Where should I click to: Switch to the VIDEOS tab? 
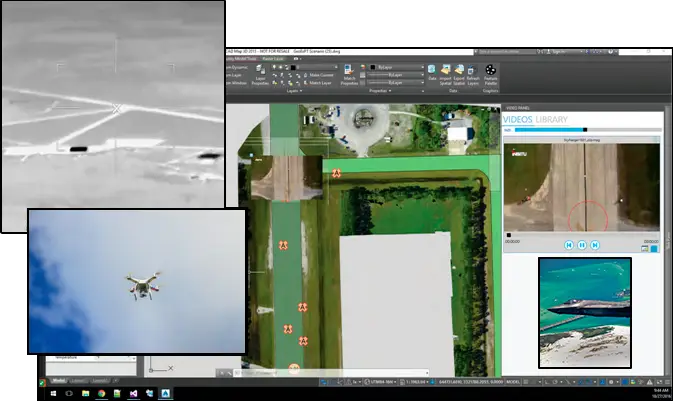point(518,119)
